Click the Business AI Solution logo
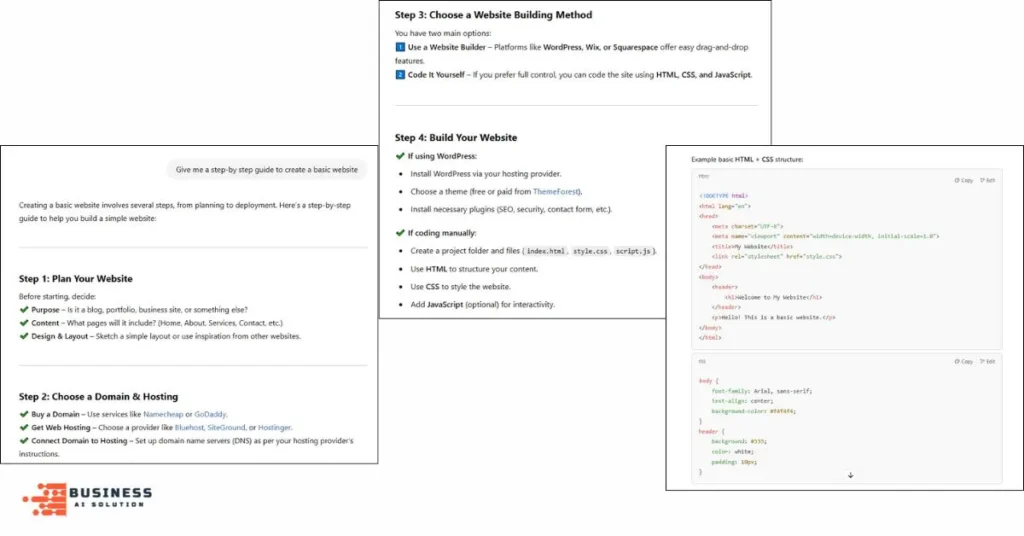This screenshot has height=536, width=1024. click(x=87, y=499)
